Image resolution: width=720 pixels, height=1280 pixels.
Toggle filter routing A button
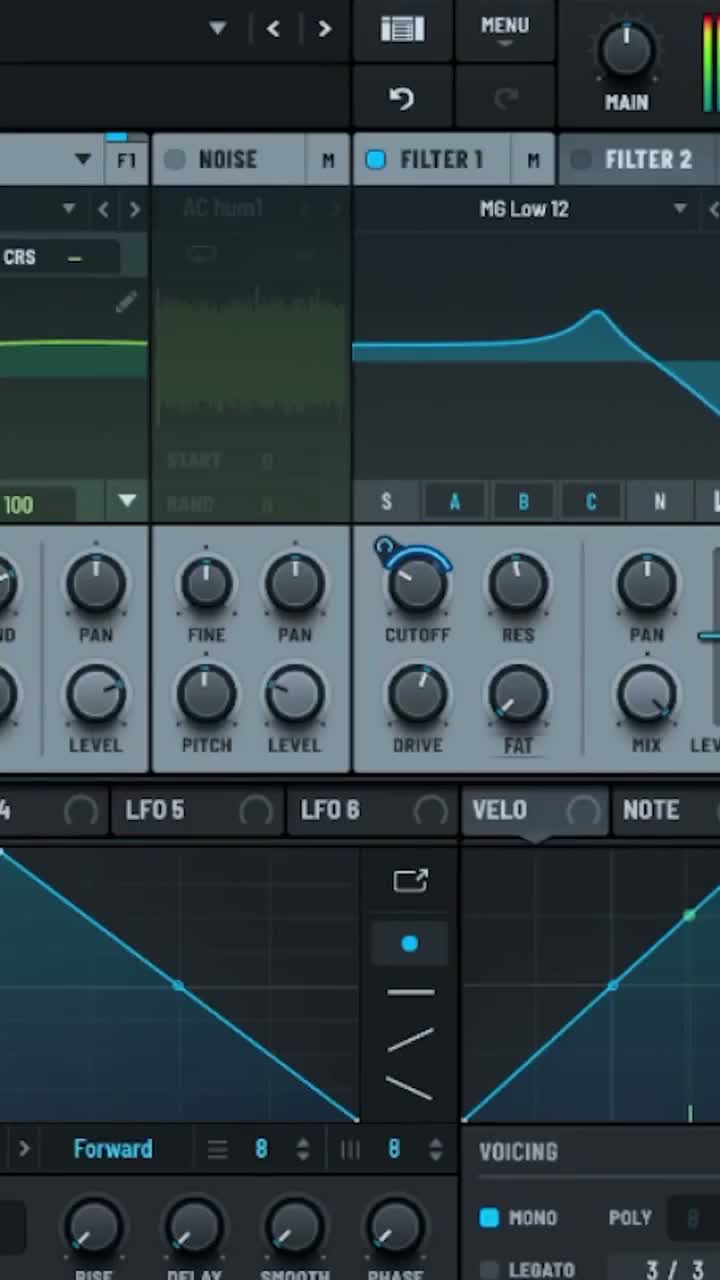[x=454, y=502]
